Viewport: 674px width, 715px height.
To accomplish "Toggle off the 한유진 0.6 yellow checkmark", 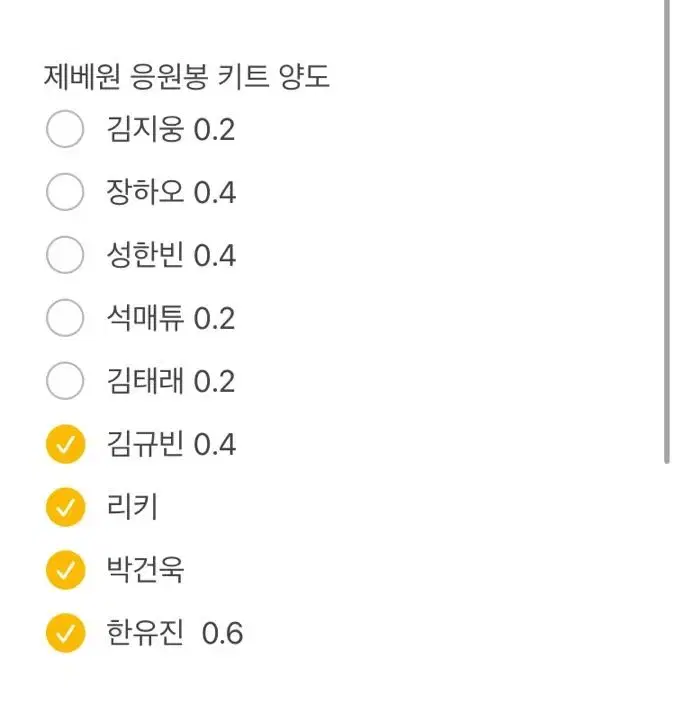I will coord(65,634).
